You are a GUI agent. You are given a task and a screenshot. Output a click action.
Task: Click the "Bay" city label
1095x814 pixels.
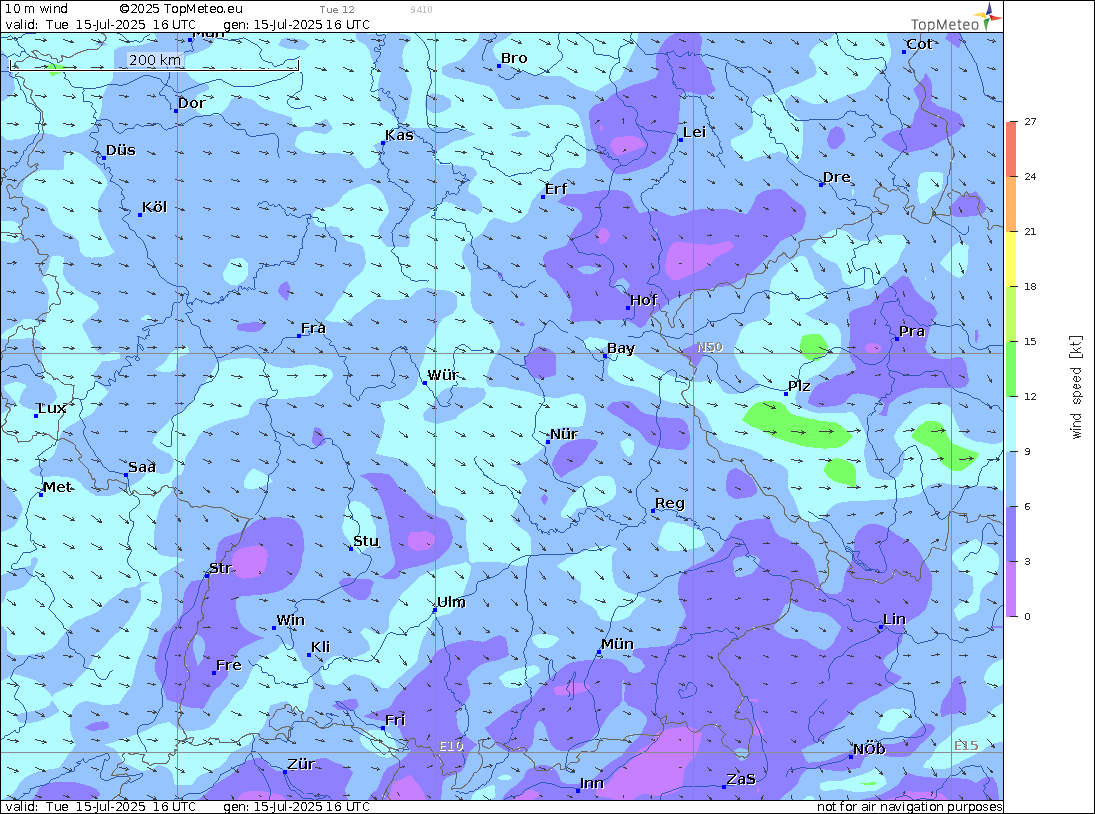tap(621, 348)
